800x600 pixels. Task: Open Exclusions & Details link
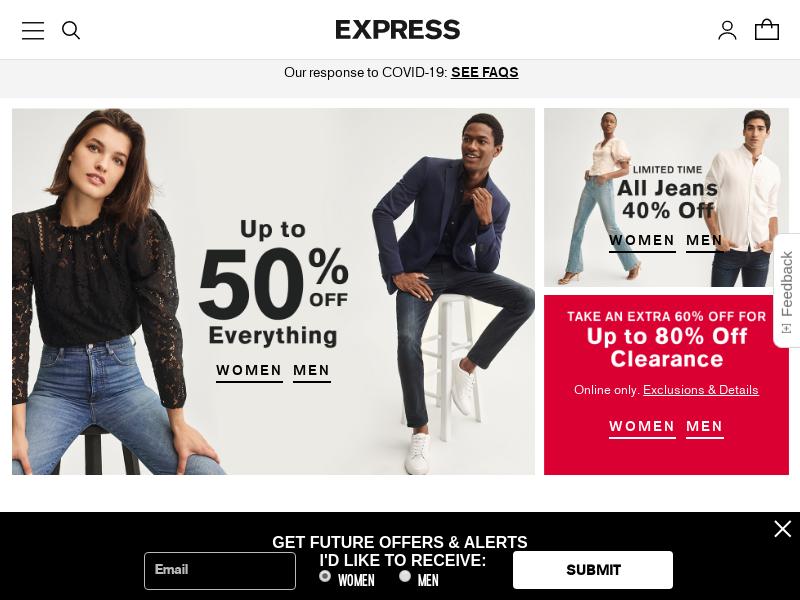coord(701,390)
